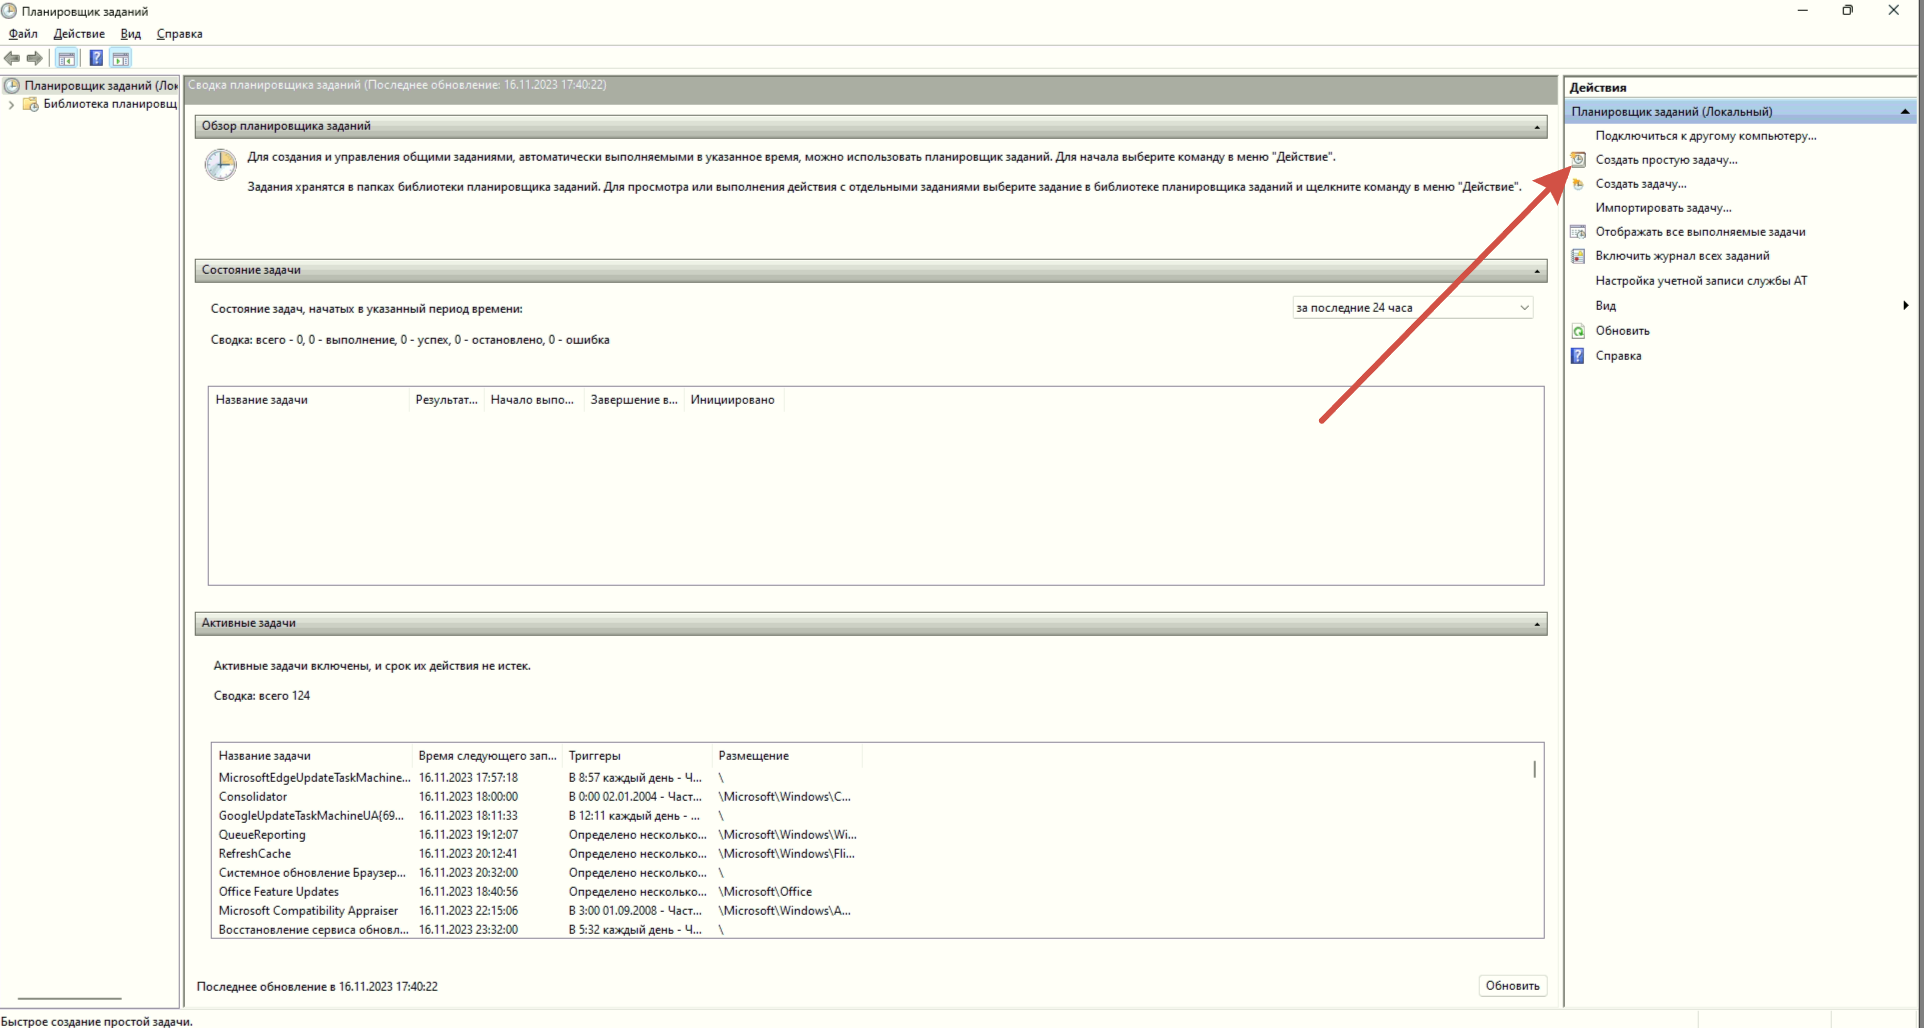Open the 'за последние 24 часа' dropdown
The image size is (1924, 1028).
1412,308
